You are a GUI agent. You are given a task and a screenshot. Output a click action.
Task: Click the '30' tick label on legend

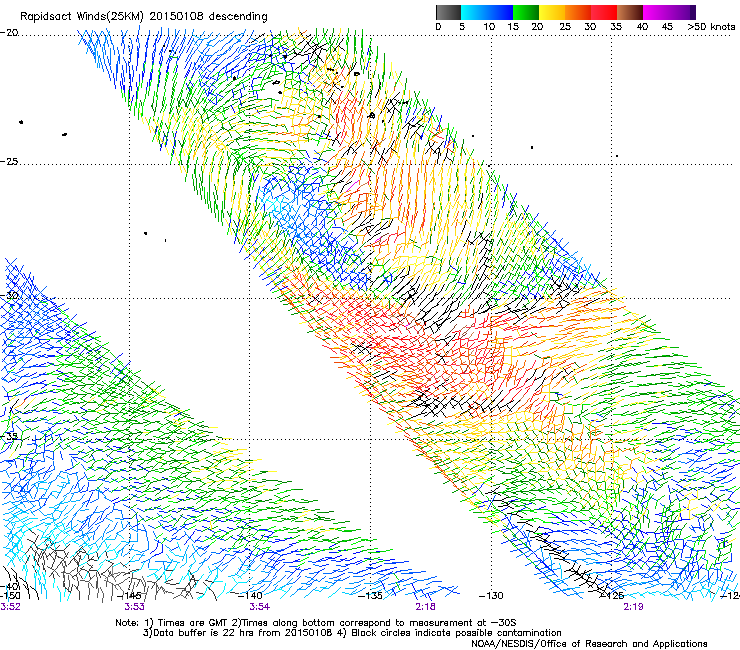point(590,27)
